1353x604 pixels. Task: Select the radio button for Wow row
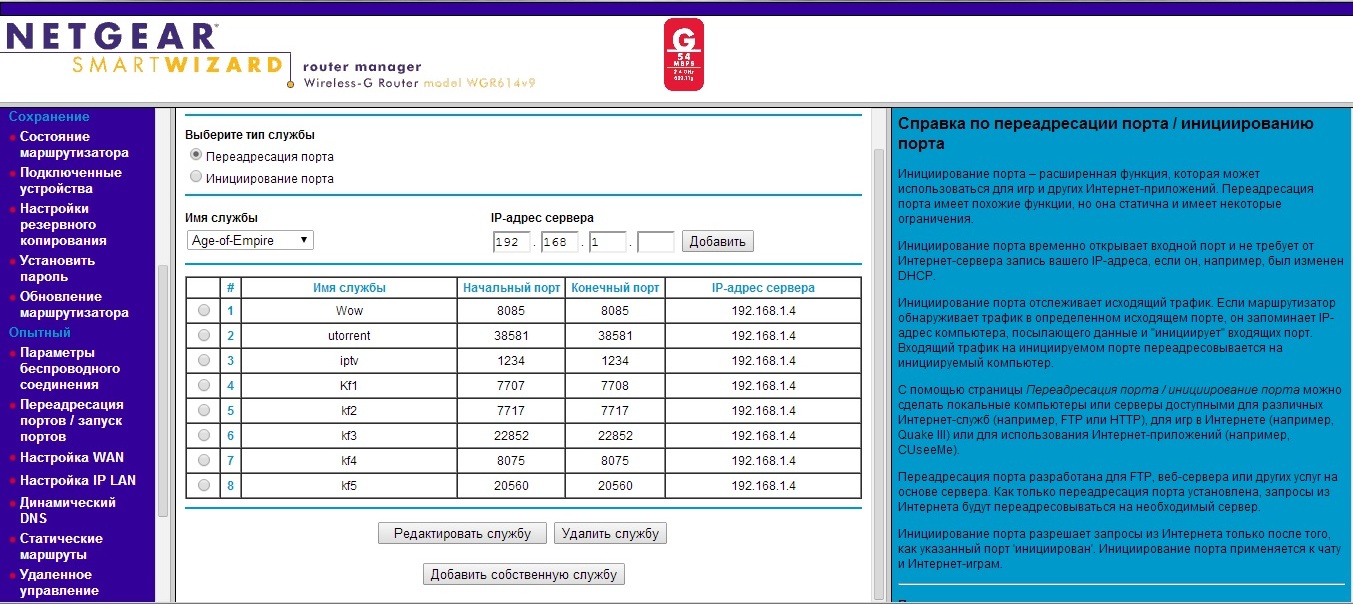pyautogui.click(x=204, y=310)
